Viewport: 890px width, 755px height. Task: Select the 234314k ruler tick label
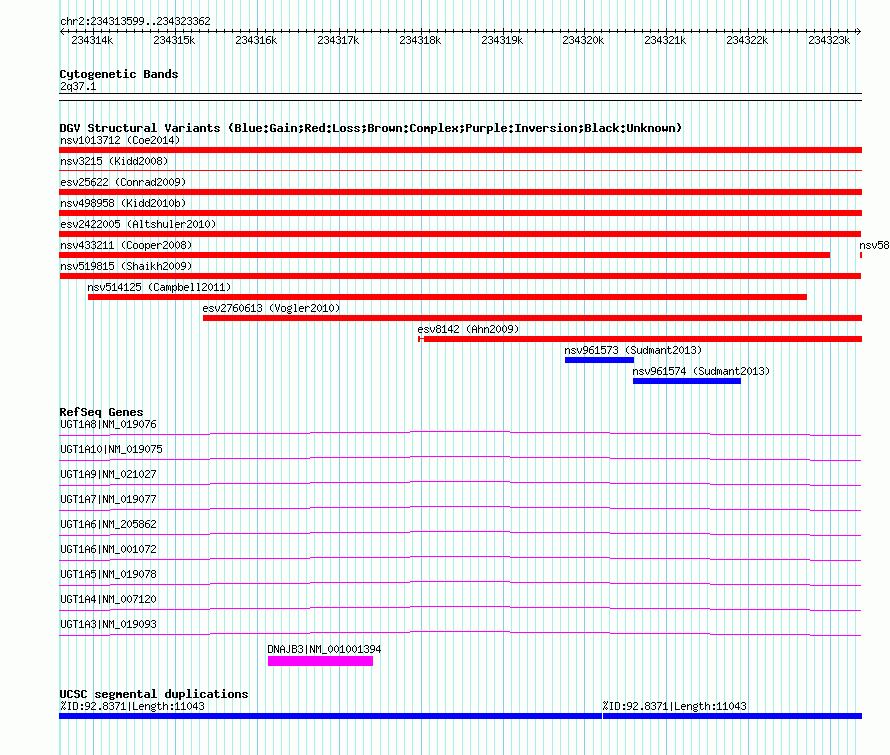(92, 40)
